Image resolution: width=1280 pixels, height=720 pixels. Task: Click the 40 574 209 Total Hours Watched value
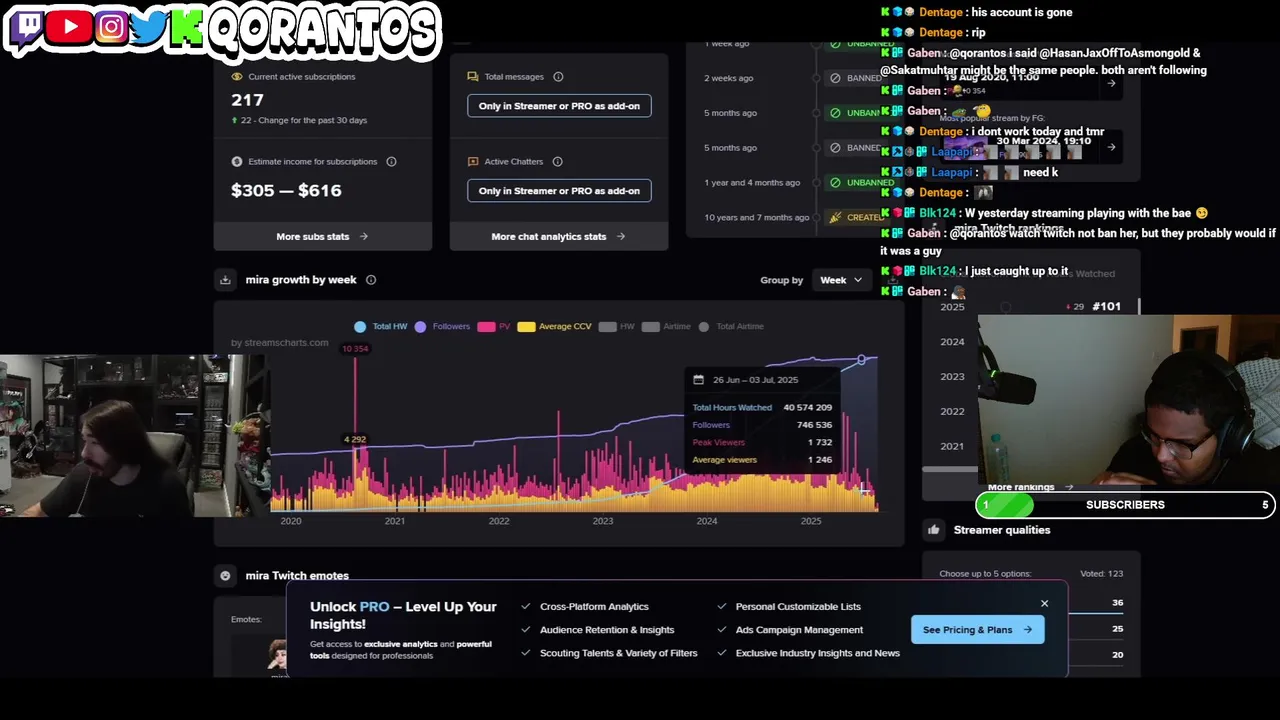point(808,408)
